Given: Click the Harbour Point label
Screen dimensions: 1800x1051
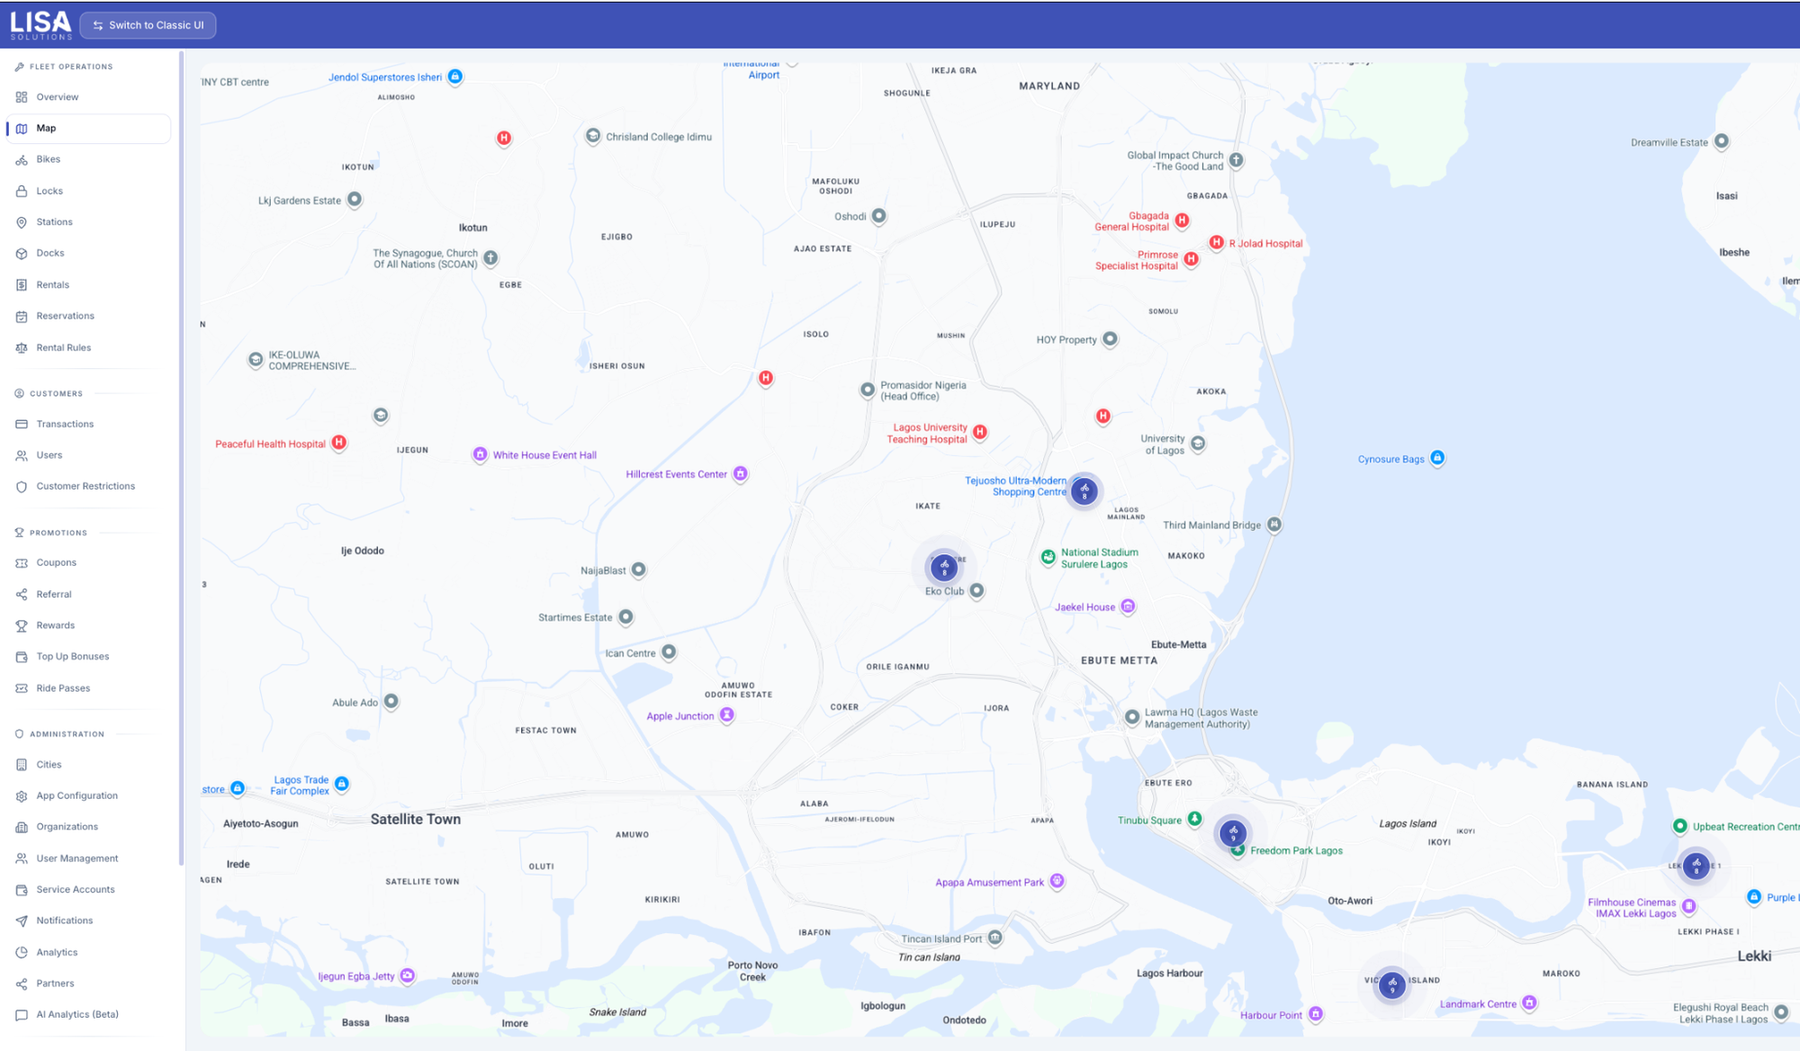Looking at the screenshot, I should click(x=1271, y=1015).
